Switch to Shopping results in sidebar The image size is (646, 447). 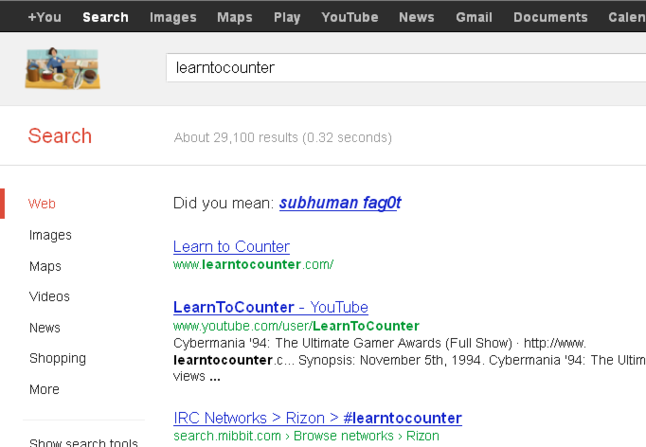58,358
